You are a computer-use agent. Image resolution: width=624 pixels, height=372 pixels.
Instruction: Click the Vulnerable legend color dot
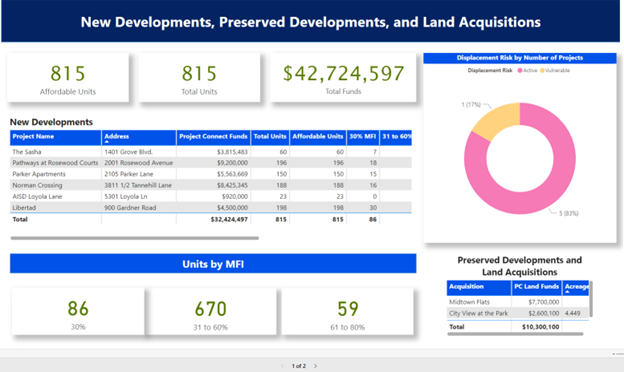point(542,70)
